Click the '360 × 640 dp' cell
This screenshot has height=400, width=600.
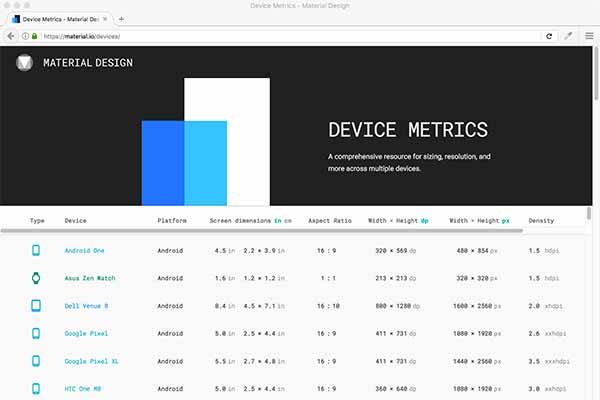(395, 389)
